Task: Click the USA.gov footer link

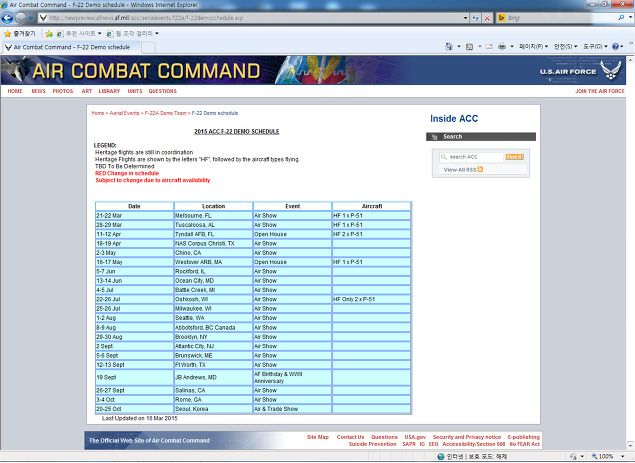Action: tap(415, 437)
